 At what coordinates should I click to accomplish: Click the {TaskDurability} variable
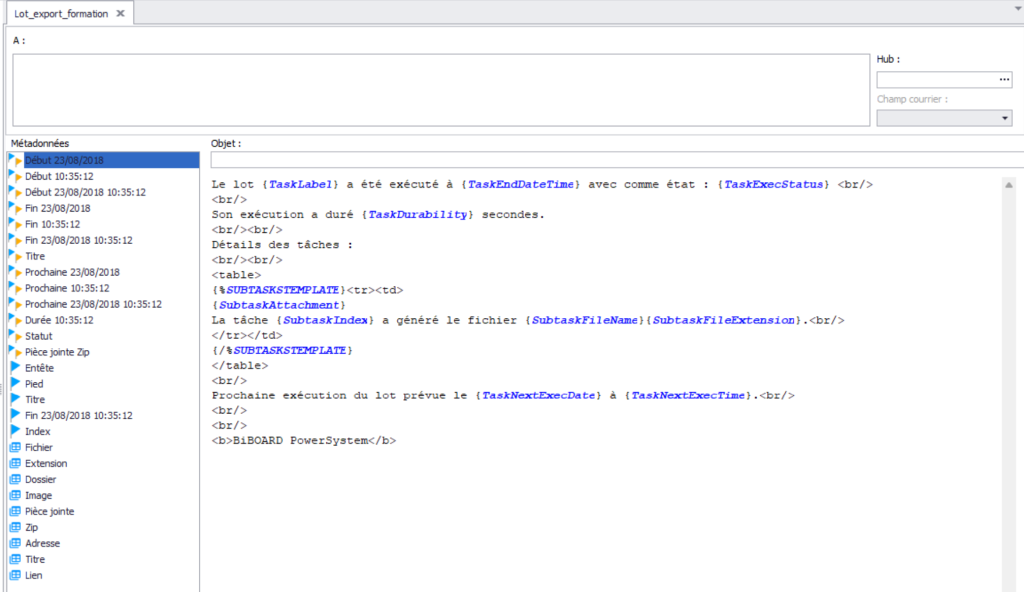[x=417, y=214]
